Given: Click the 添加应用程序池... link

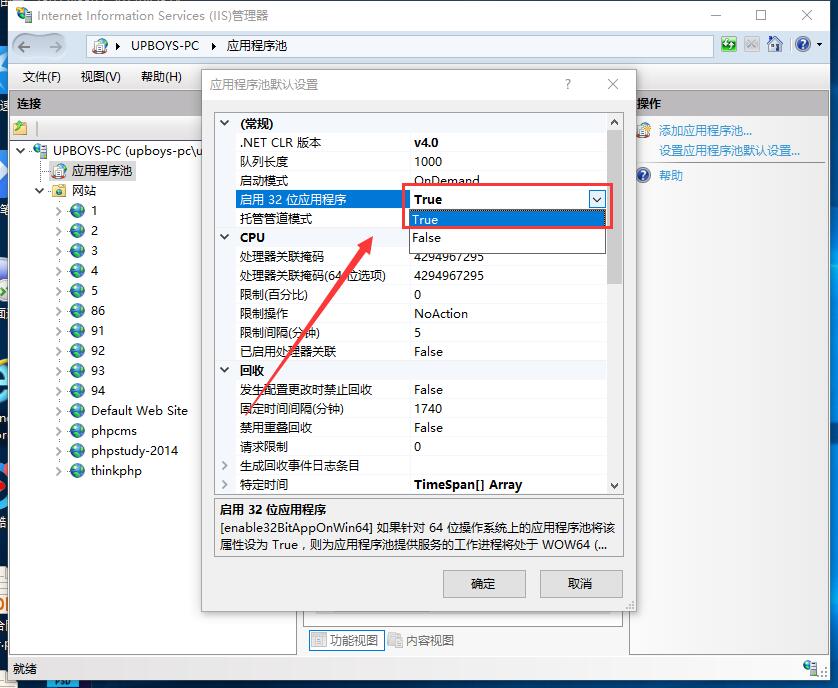Looking at the screenshot, I should tap(705, 130).
